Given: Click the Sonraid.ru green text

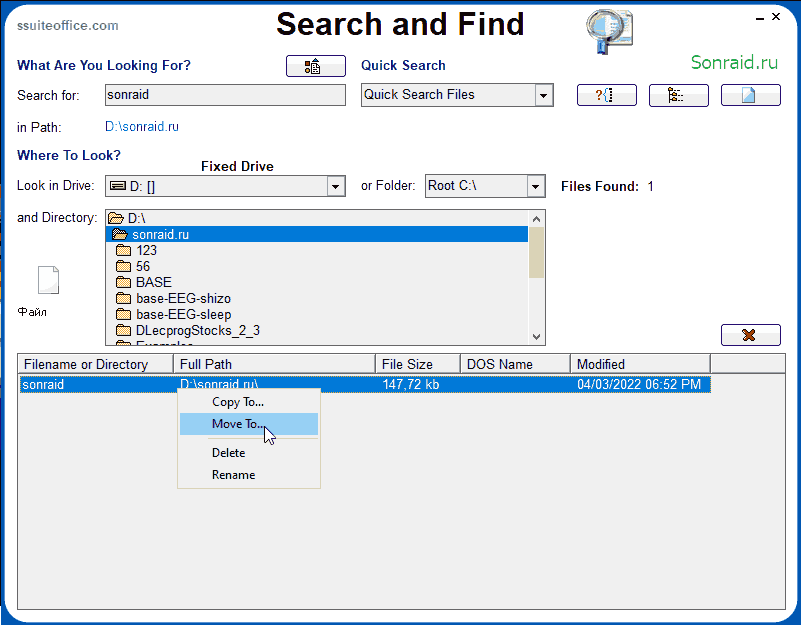Looking at the screenshot, I should coord(734,62).
